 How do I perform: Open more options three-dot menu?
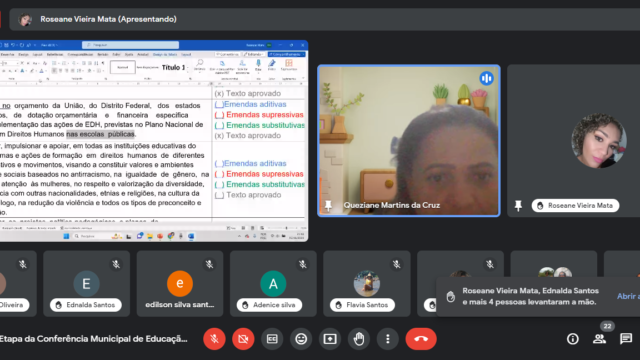point(388,339)
